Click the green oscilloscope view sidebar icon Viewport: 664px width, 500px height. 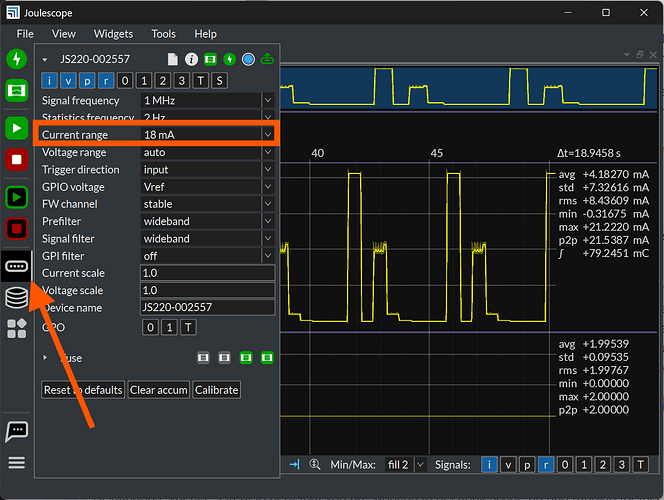point(17,91)
